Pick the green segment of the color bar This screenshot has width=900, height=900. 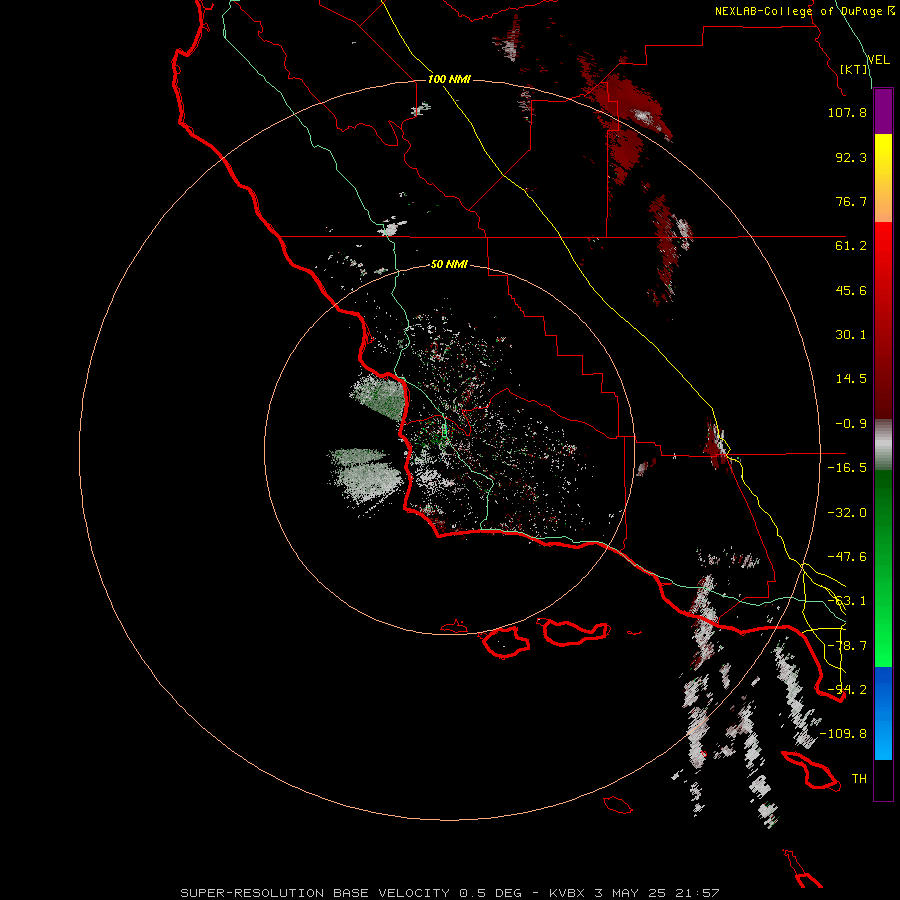click(883, 568)
